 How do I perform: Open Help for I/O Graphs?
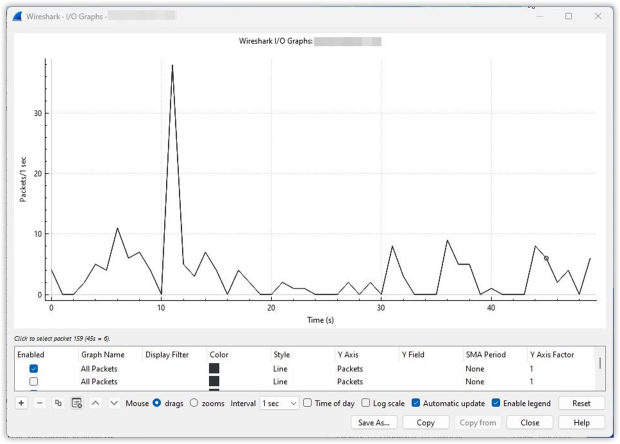[581, 423]
